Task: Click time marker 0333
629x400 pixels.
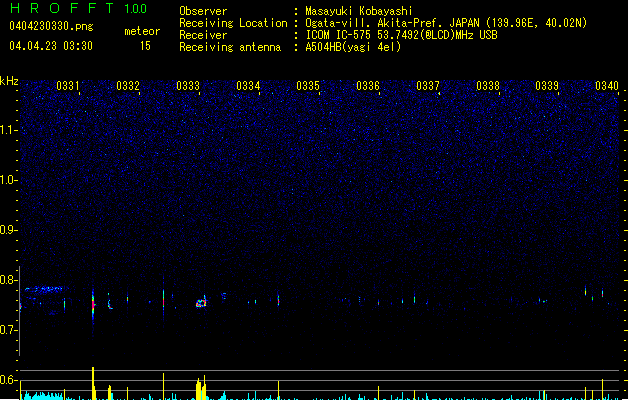Action: click(x=188, y=86)
